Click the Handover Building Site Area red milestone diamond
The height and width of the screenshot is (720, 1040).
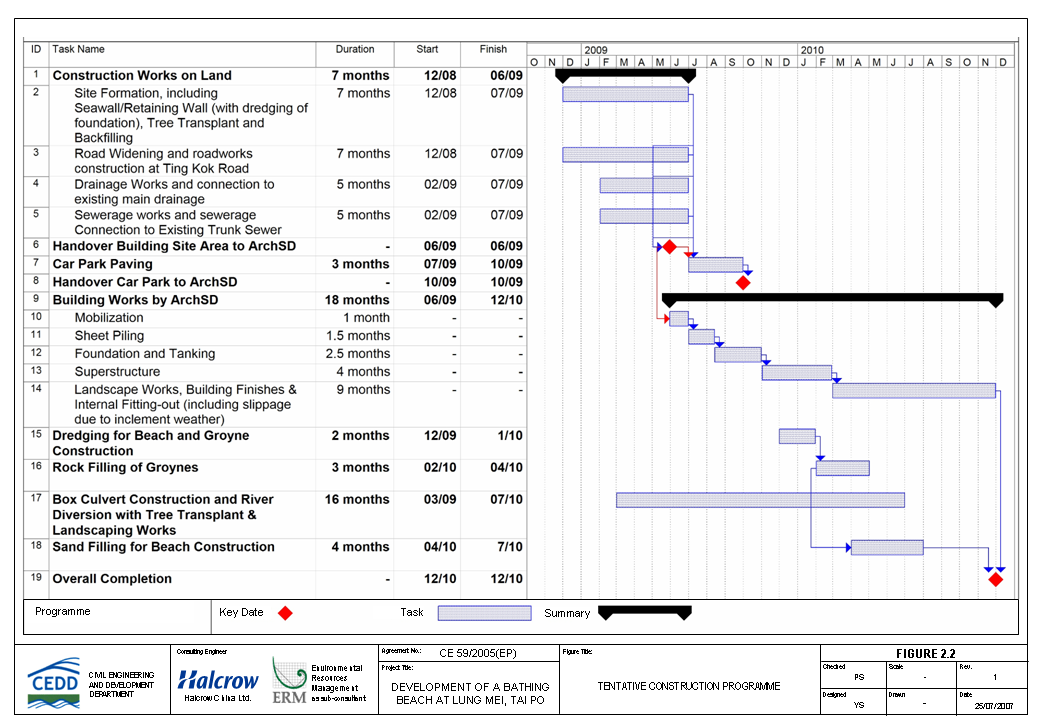[669, 247]
